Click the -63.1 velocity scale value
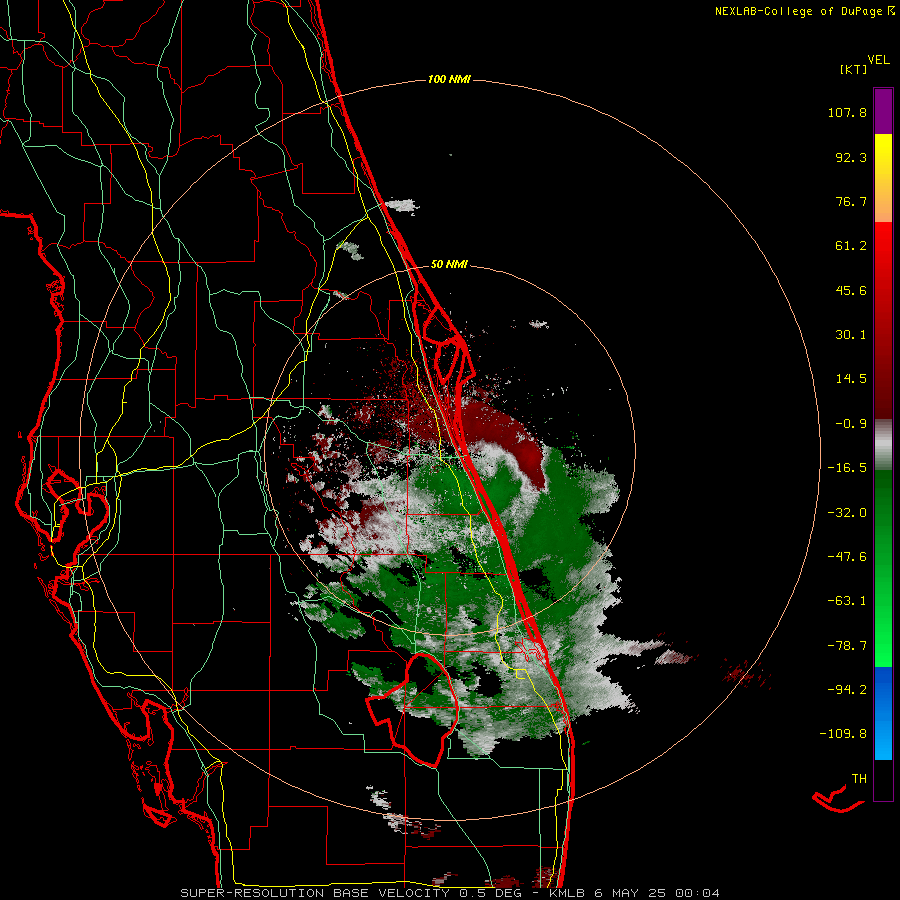Screen dimensions: 900x900 coord(847,601)
